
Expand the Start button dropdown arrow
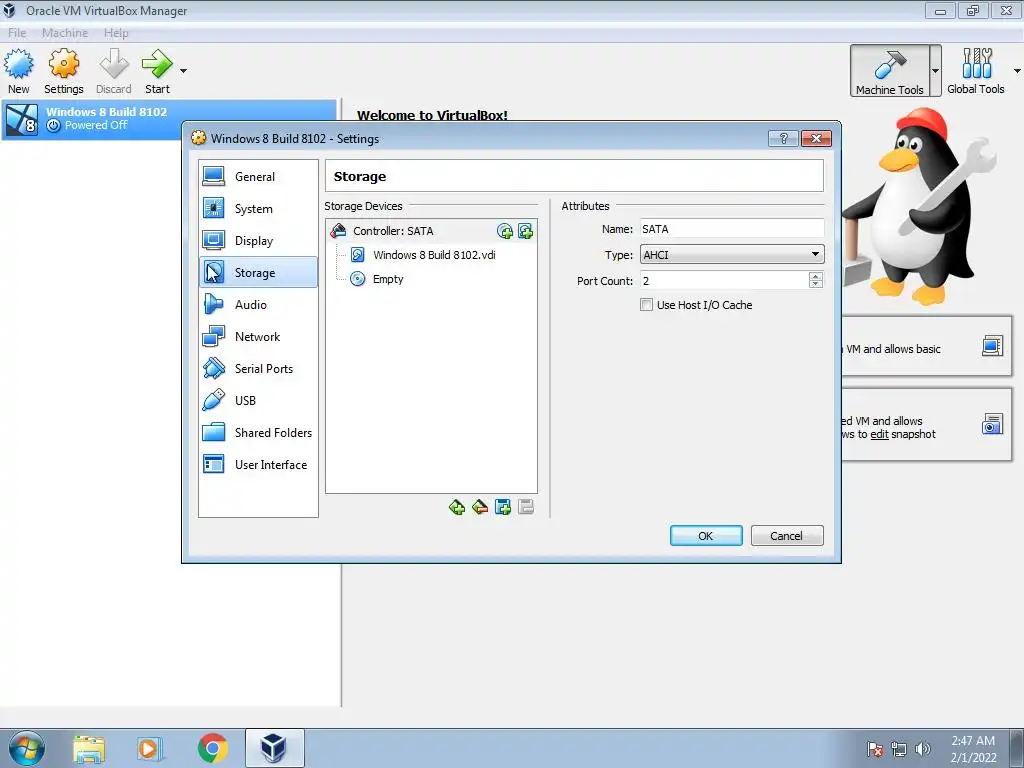[x=184, y=71]
